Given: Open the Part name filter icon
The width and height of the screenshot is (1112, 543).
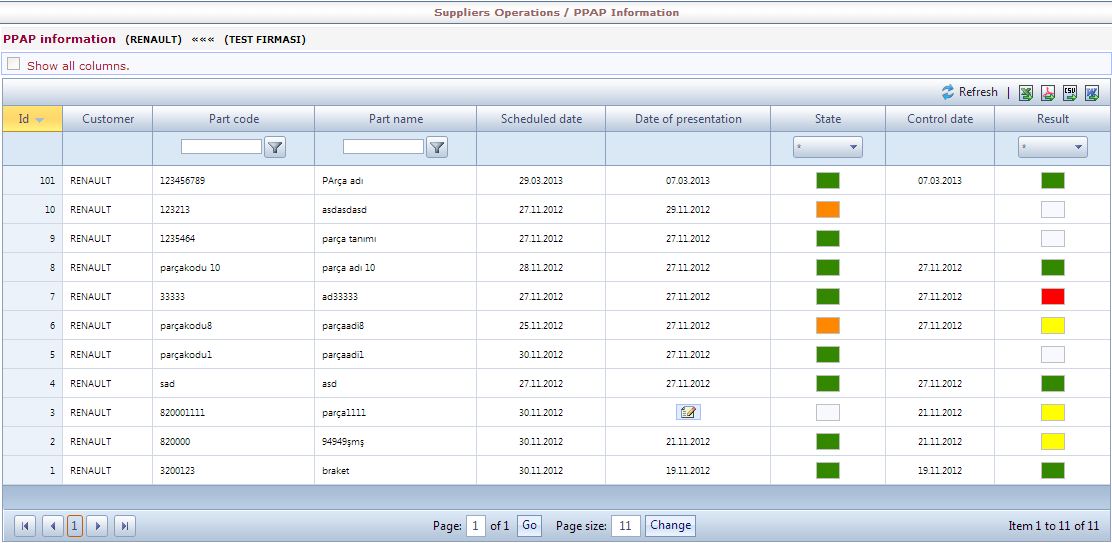Looking at the screenshot, I should click(438, 147).
